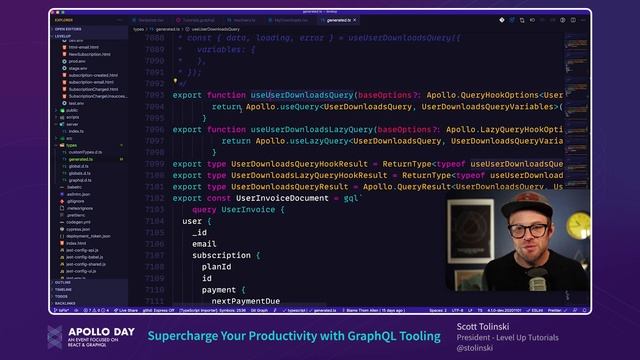Click useUserDownloadsQuery function name in code
Viewport: 640px width, 360px height.
[x=302, y=95]
